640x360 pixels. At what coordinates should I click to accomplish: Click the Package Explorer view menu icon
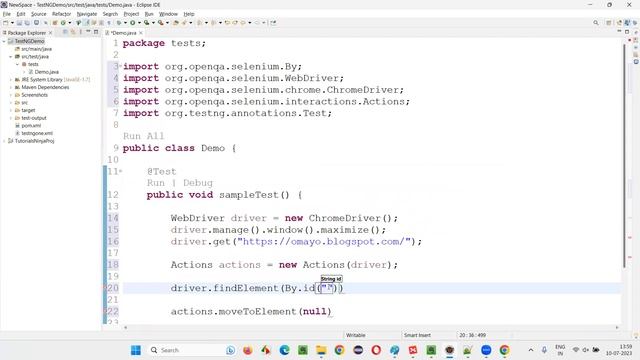tap(80, 32)
